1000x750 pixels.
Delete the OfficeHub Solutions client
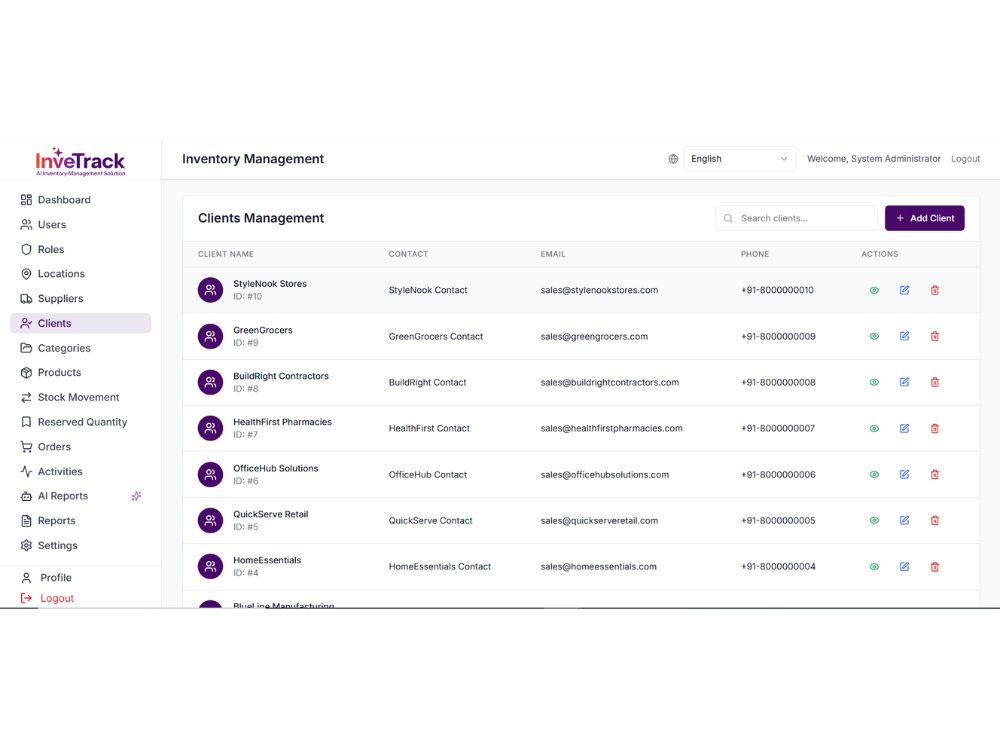pyautogui.click(x=934, y=474)
